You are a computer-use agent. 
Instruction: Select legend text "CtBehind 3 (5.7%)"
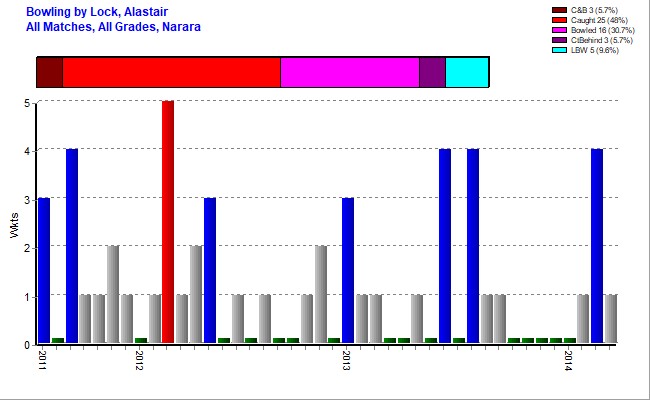[602, 40]
